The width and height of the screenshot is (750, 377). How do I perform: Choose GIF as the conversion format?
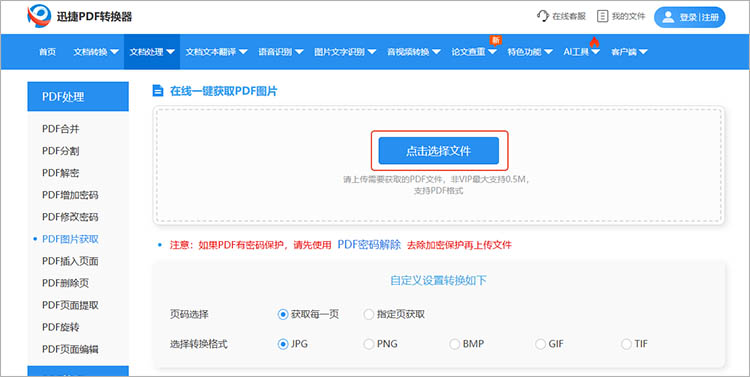tap(540, 344)
